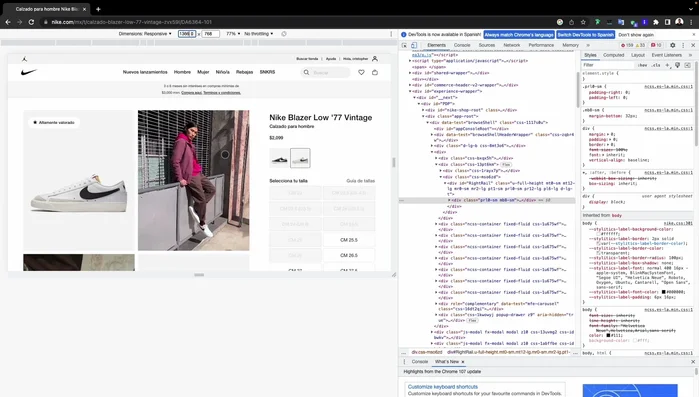Switch to the Computed styles tab

(613, 55)
